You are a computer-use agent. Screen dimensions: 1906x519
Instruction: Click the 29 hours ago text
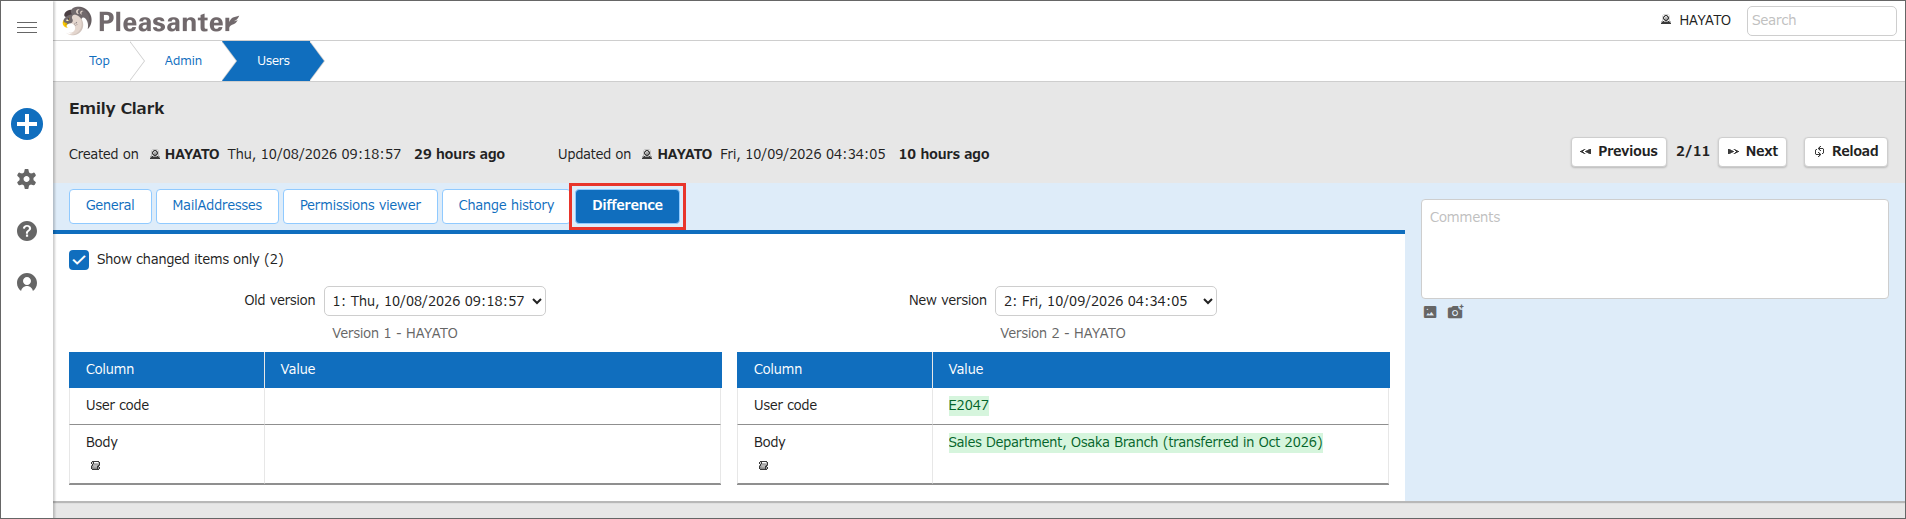460,154
